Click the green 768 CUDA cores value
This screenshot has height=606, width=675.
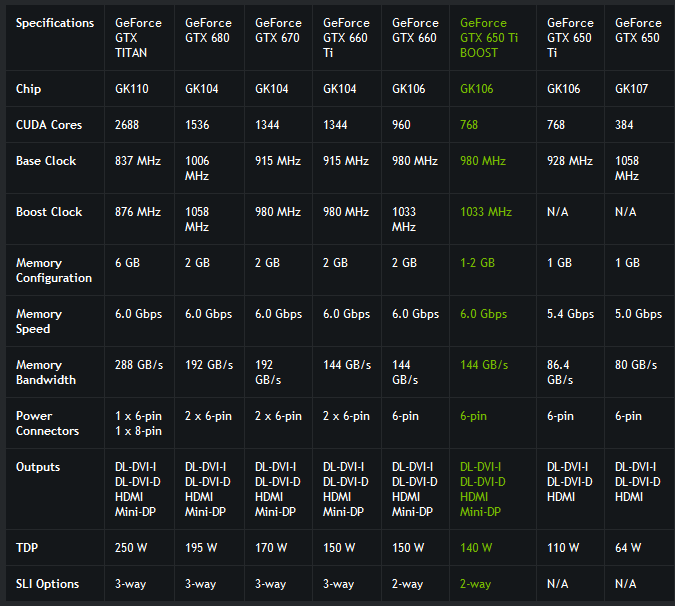pyautogui.click(x=469, y=125)
